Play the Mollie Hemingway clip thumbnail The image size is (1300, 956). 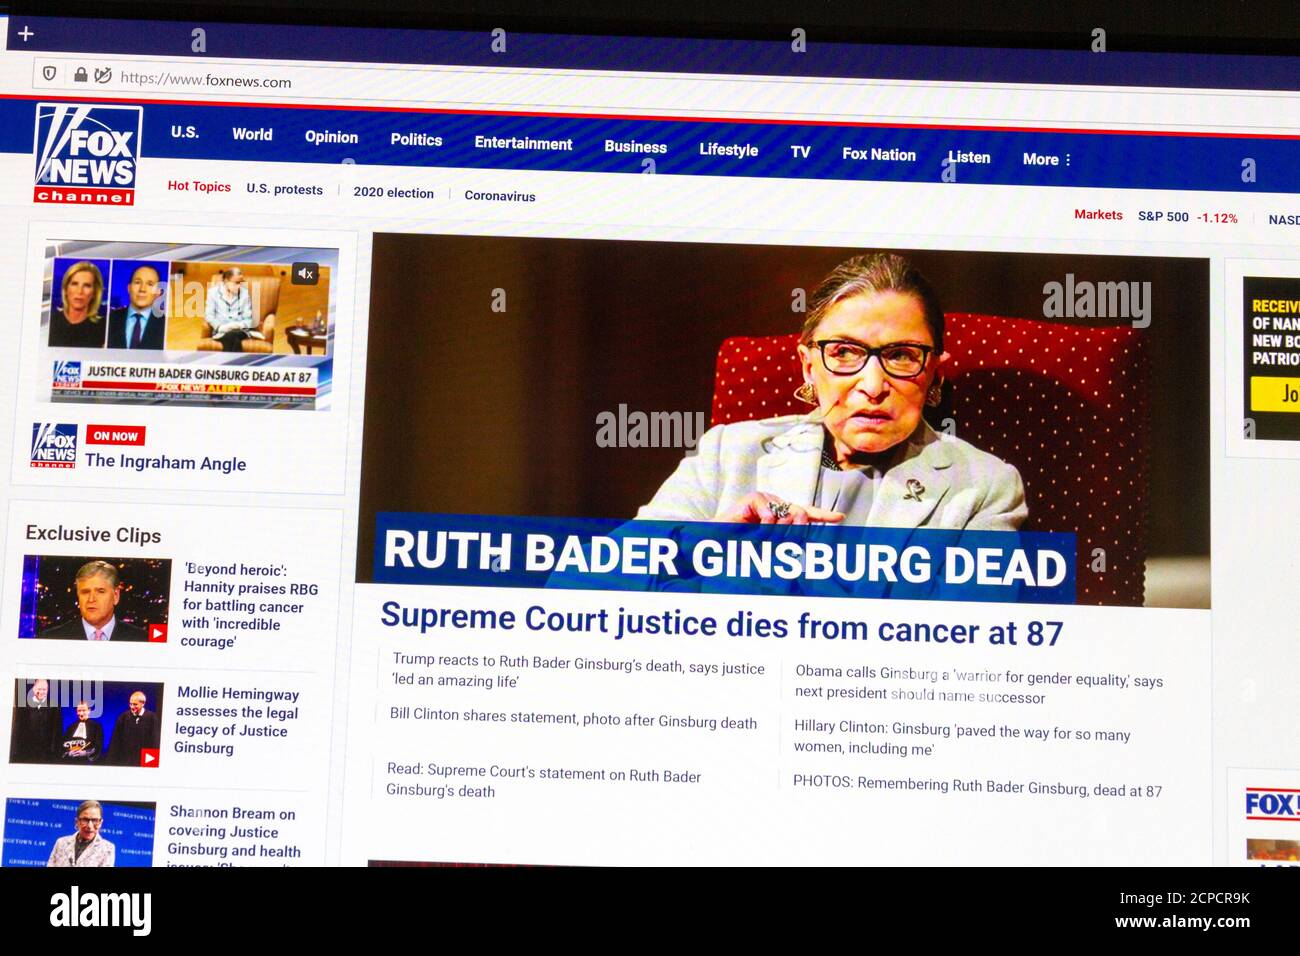(87, 722)
